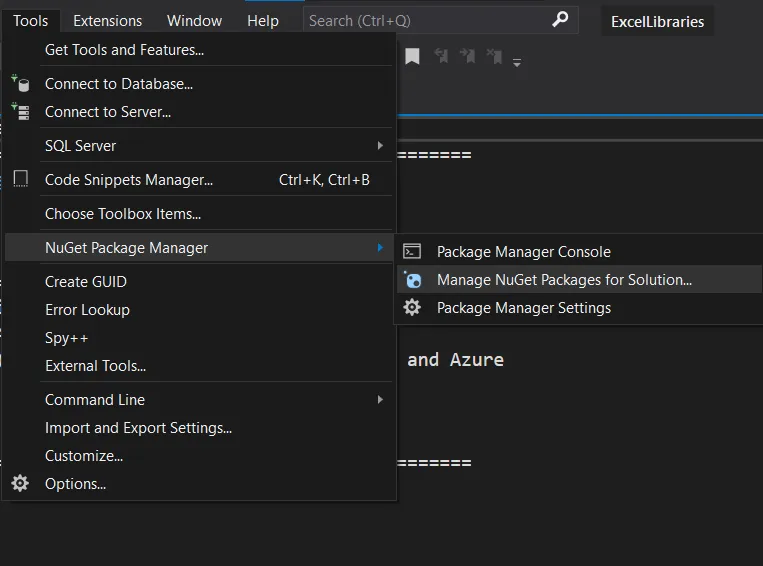The width and height of the screenshot is (763, 566).
Task: Click the ExcelLibraries solution name button
Action: pos(657,21)
